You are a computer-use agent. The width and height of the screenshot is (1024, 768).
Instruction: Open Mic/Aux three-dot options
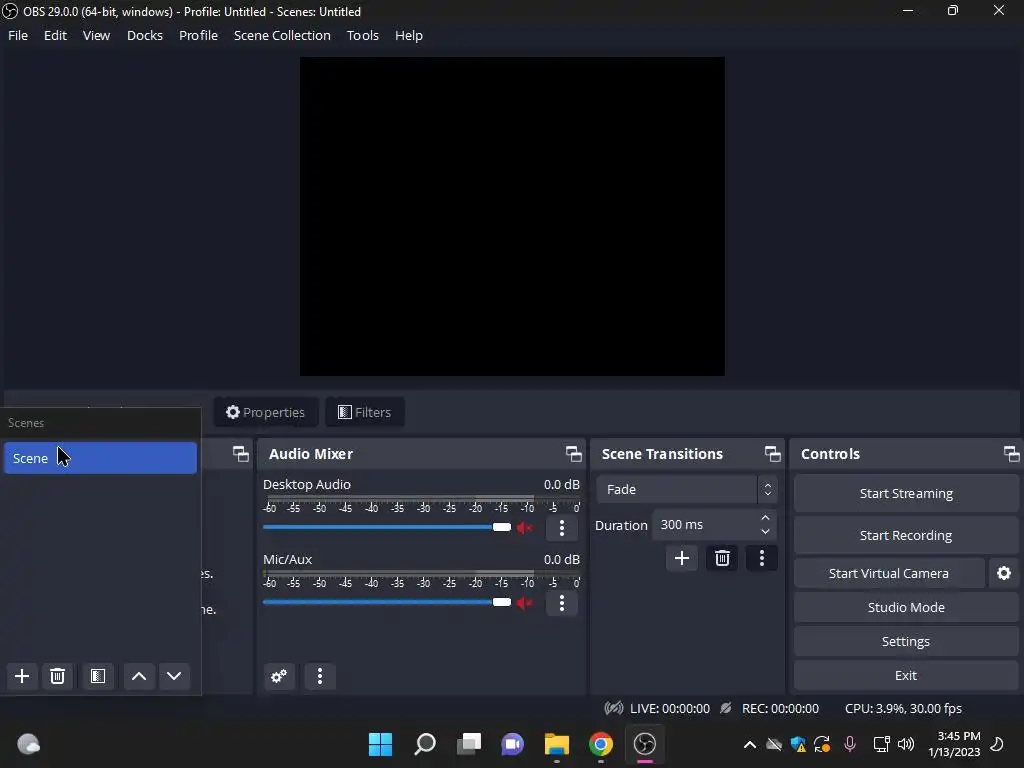562,603
